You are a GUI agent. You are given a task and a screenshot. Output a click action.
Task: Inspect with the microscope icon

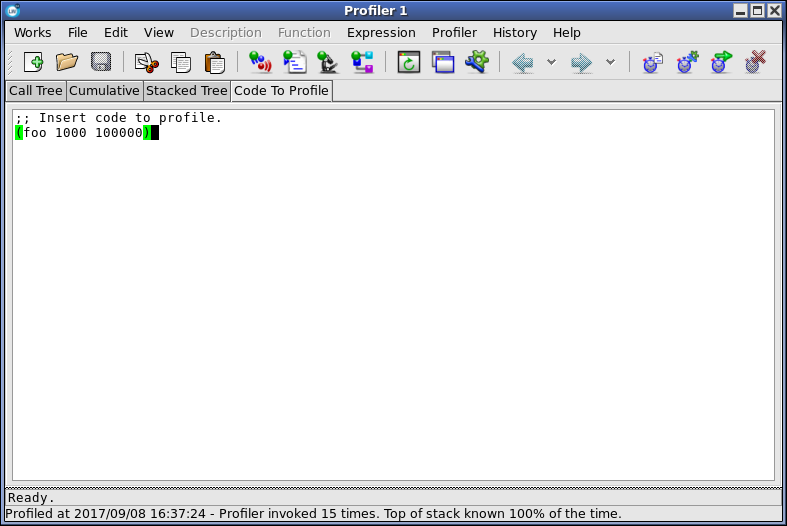click(328, 63)
